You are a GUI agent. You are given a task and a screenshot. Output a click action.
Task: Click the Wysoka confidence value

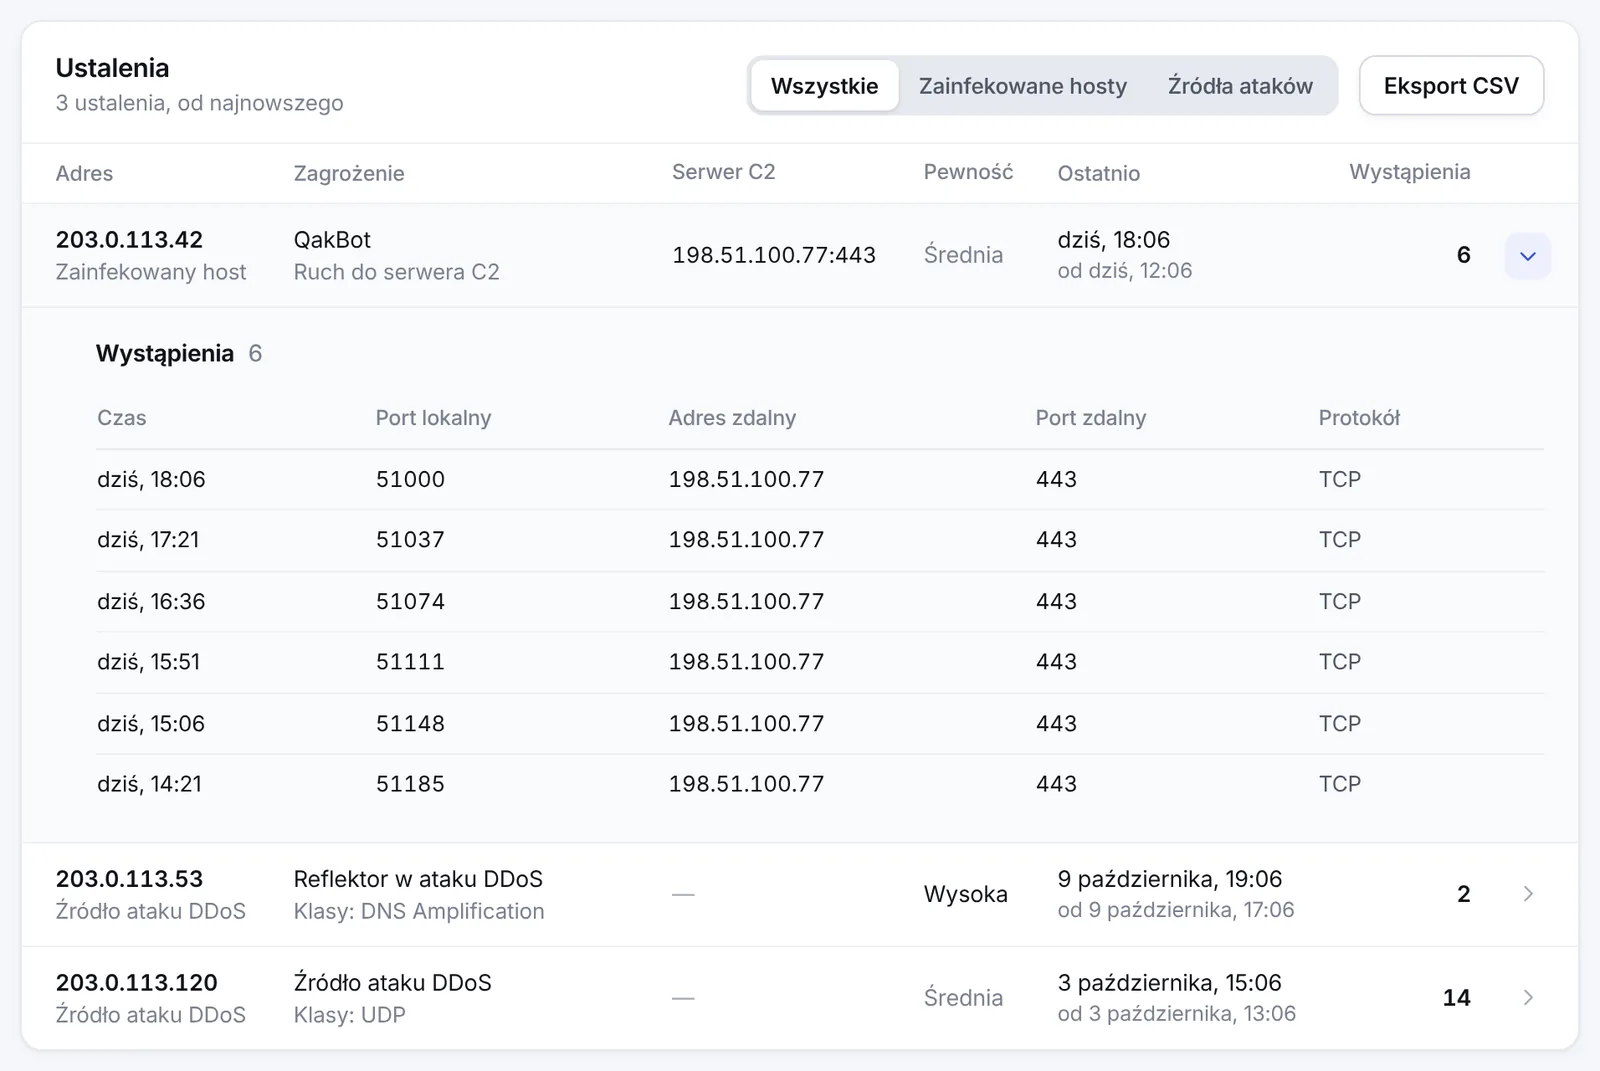965,894
